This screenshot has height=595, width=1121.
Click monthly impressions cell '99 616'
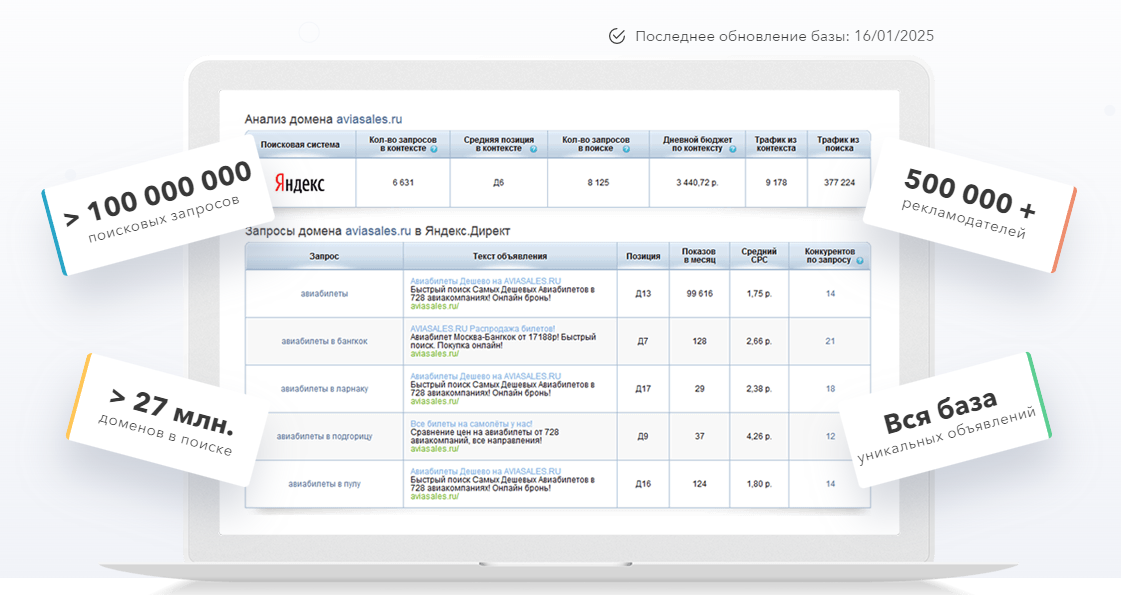tap(699, 294)
